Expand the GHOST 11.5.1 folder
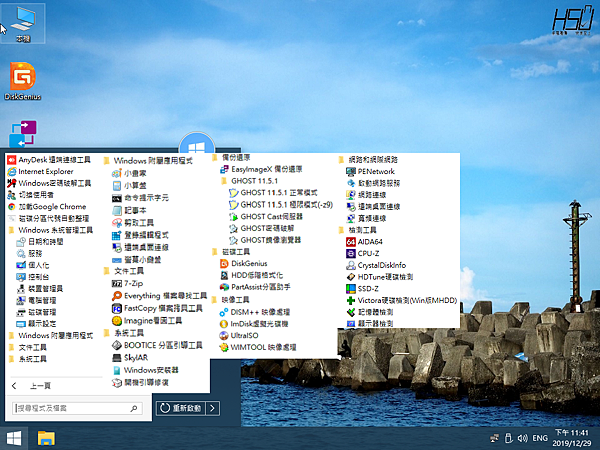This screenshot has width=600, height=450. tap(249, 181)
